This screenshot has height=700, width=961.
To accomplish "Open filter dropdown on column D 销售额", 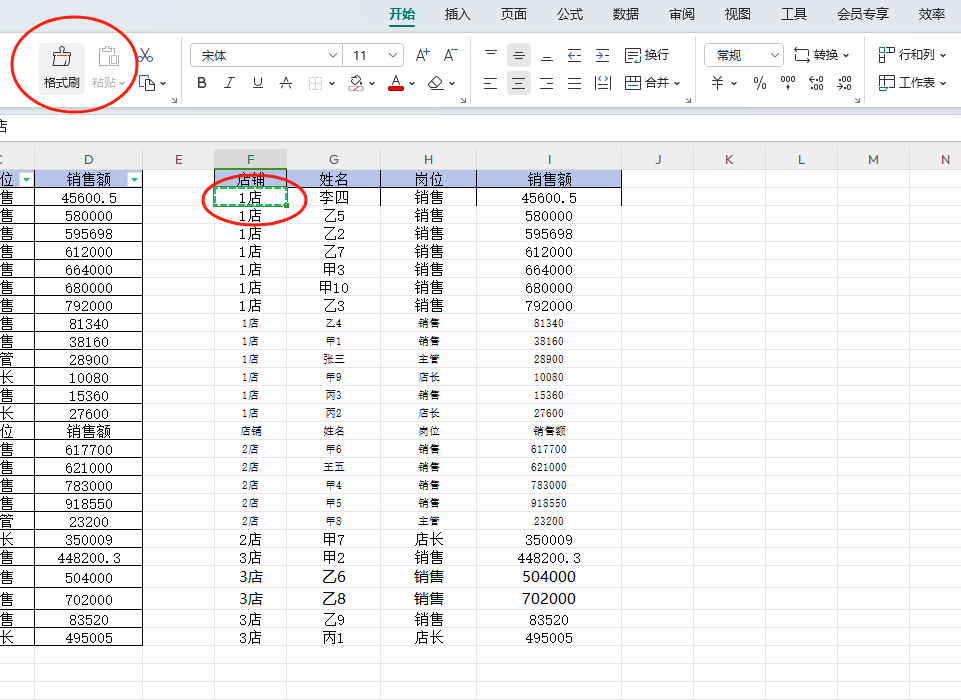I will [134, 180].
